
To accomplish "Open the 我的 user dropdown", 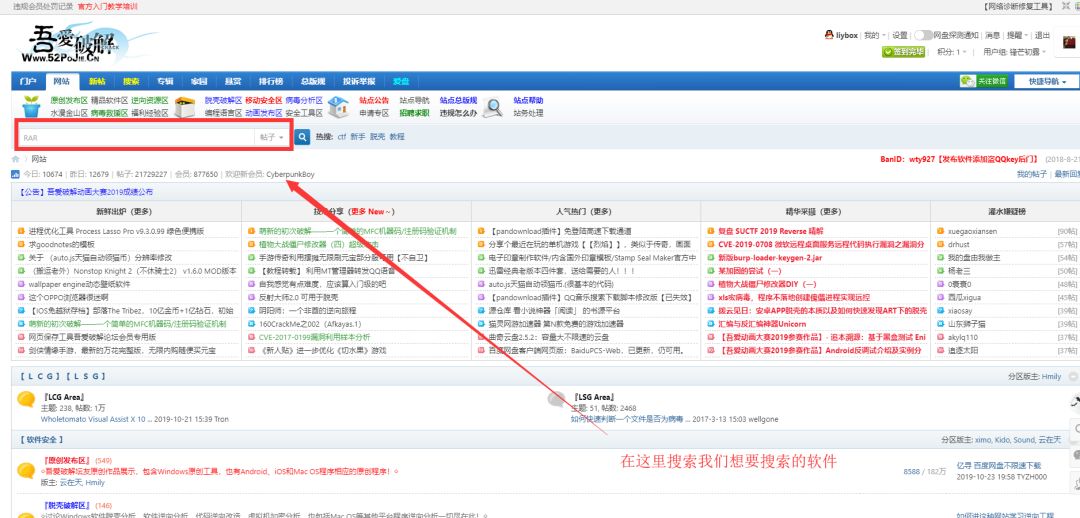I will tap(874, 35).
